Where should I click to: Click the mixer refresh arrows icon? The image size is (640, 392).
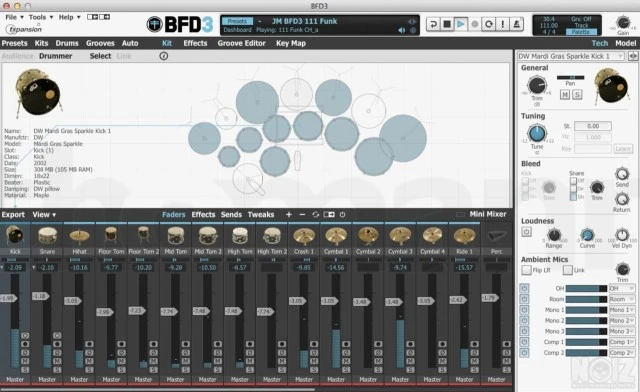(316, 214)
